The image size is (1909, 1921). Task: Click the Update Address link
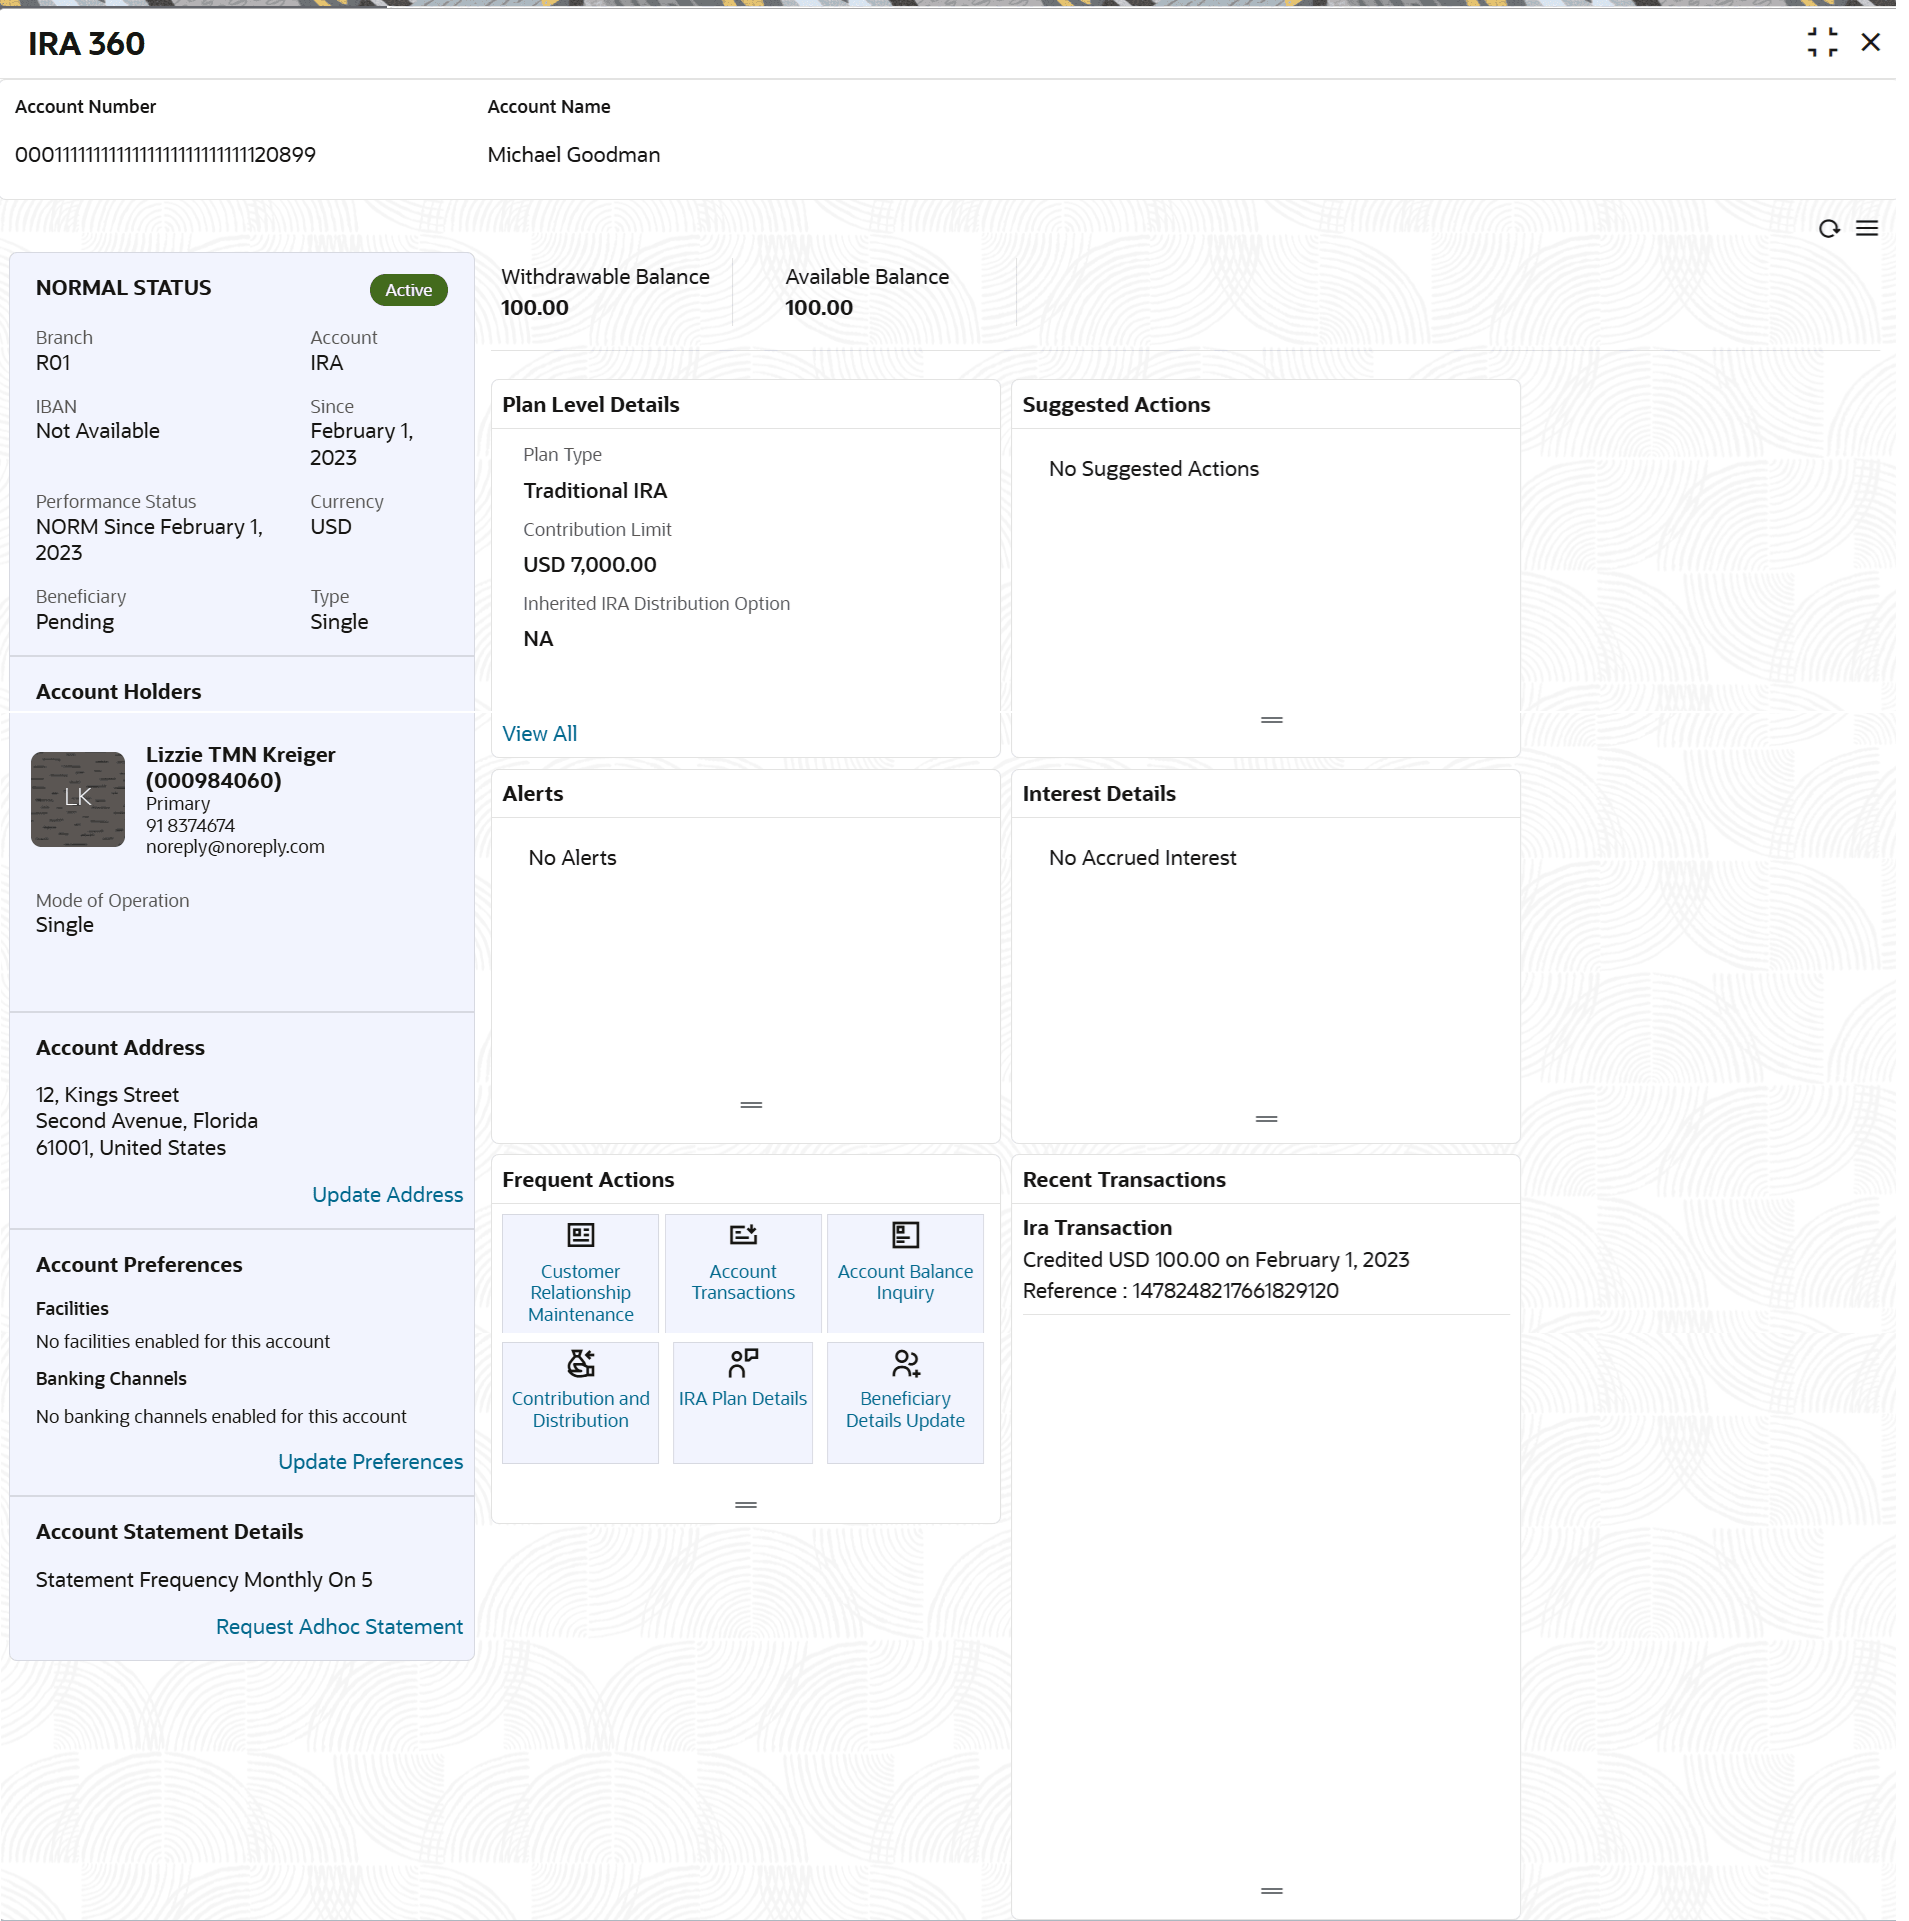coord(388,1195)
